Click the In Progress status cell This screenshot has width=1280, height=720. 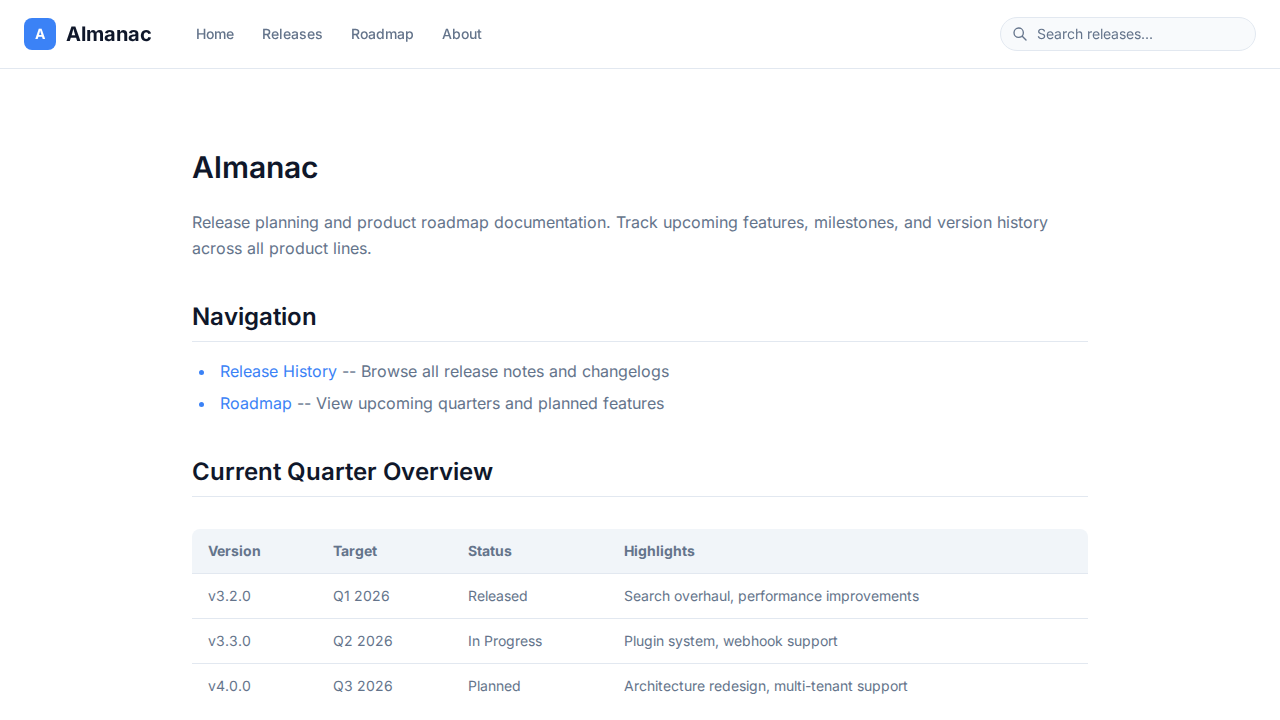click(505, 641)
